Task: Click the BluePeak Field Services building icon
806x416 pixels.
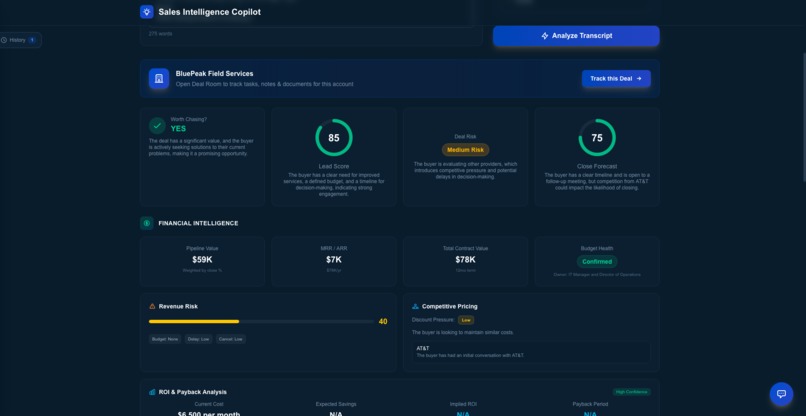Action: tap(159, 79)
